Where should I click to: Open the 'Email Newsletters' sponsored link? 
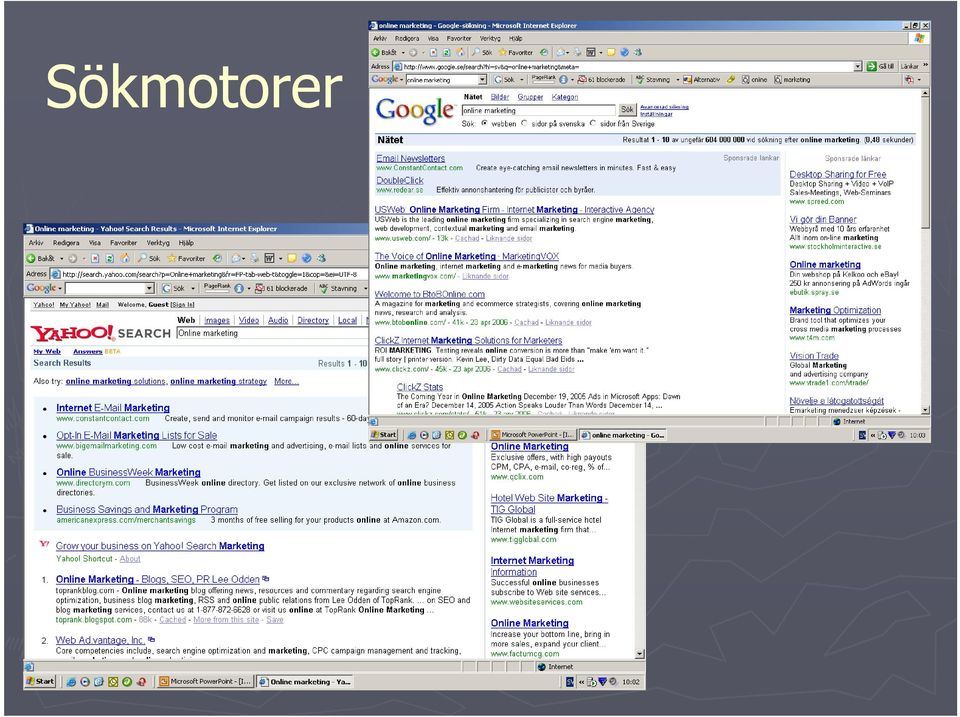coord(410,158)
